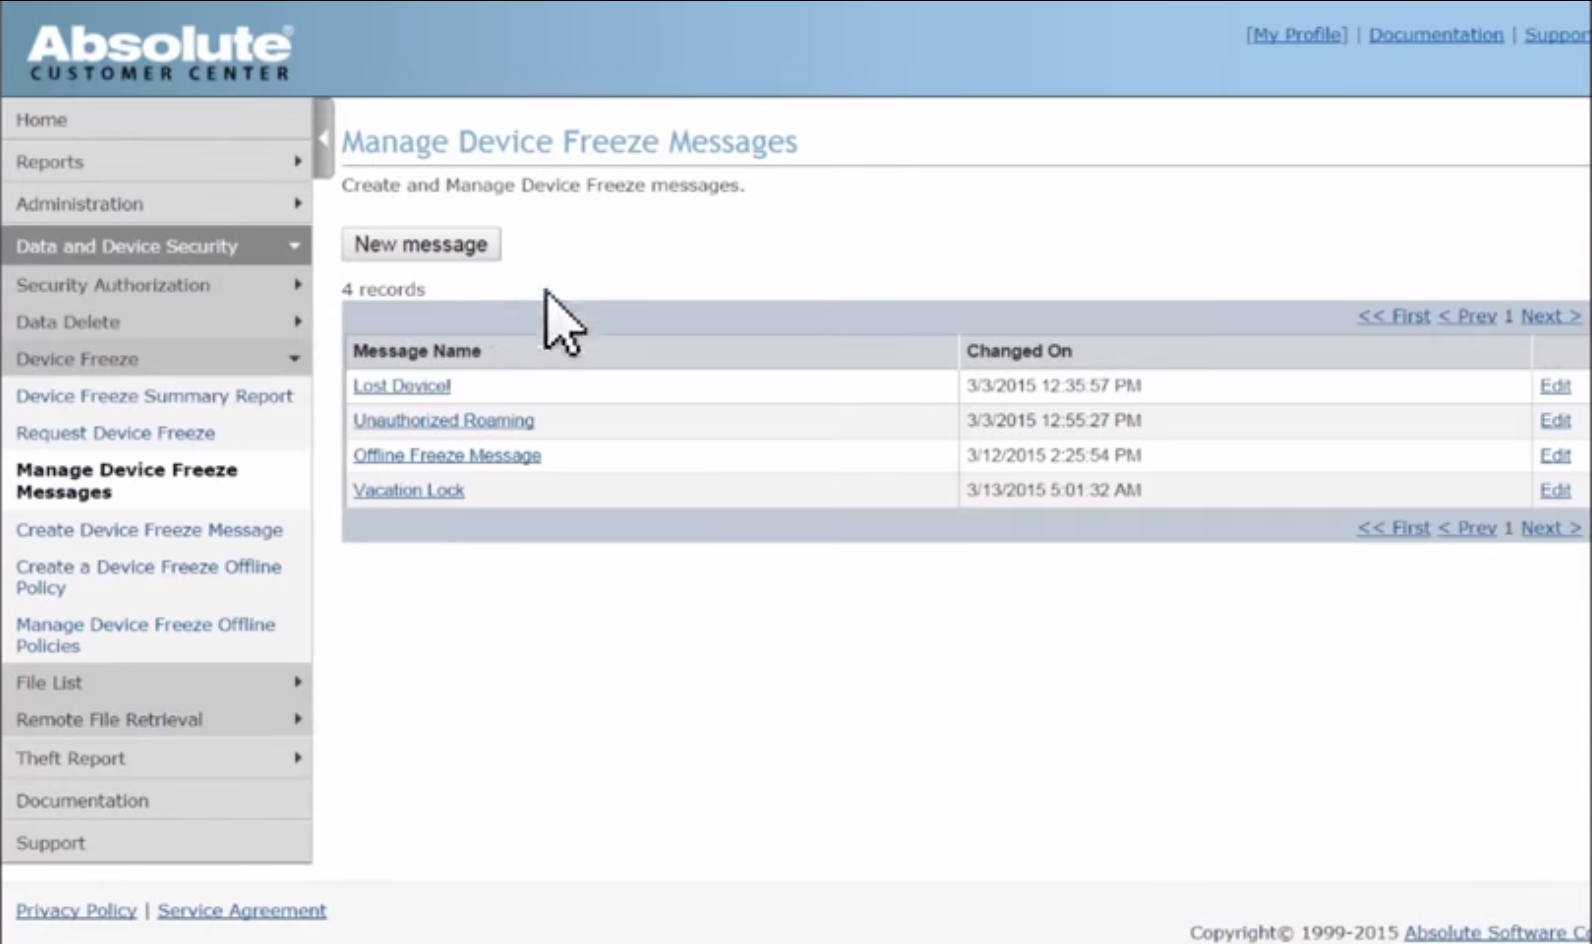Sort by Message Name column header
This screenshot has width=1592, height=944.
click(x=417, y=351)
